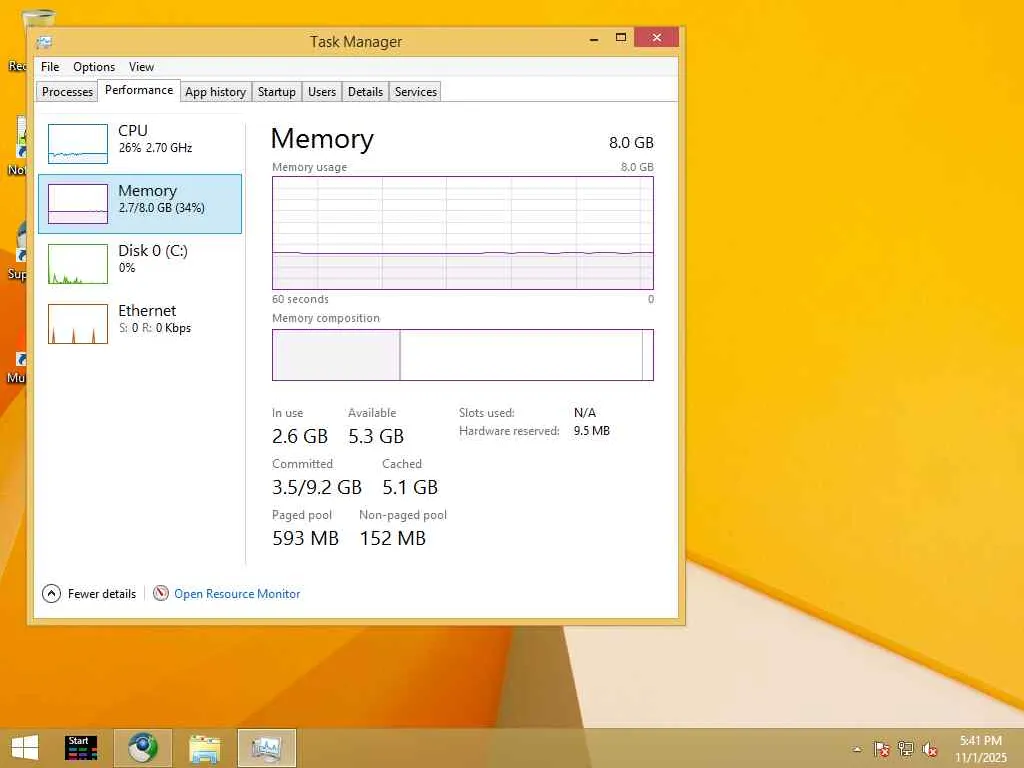1024x768 pixels.
Task: Switch to the App history tab
Action: [216, 91]
